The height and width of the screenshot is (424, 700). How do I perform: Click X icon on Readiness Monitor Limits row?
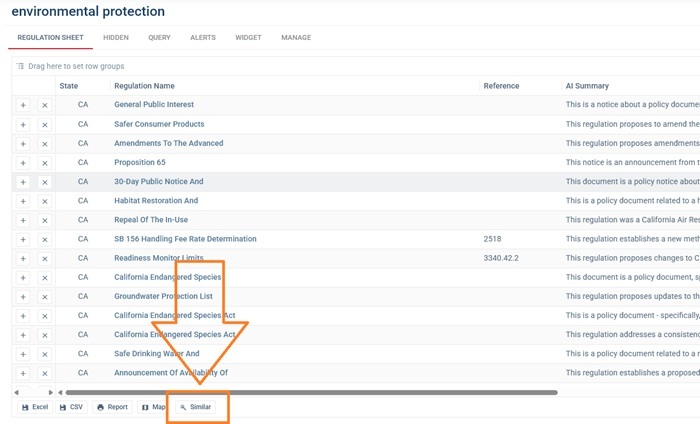[45, 259]
